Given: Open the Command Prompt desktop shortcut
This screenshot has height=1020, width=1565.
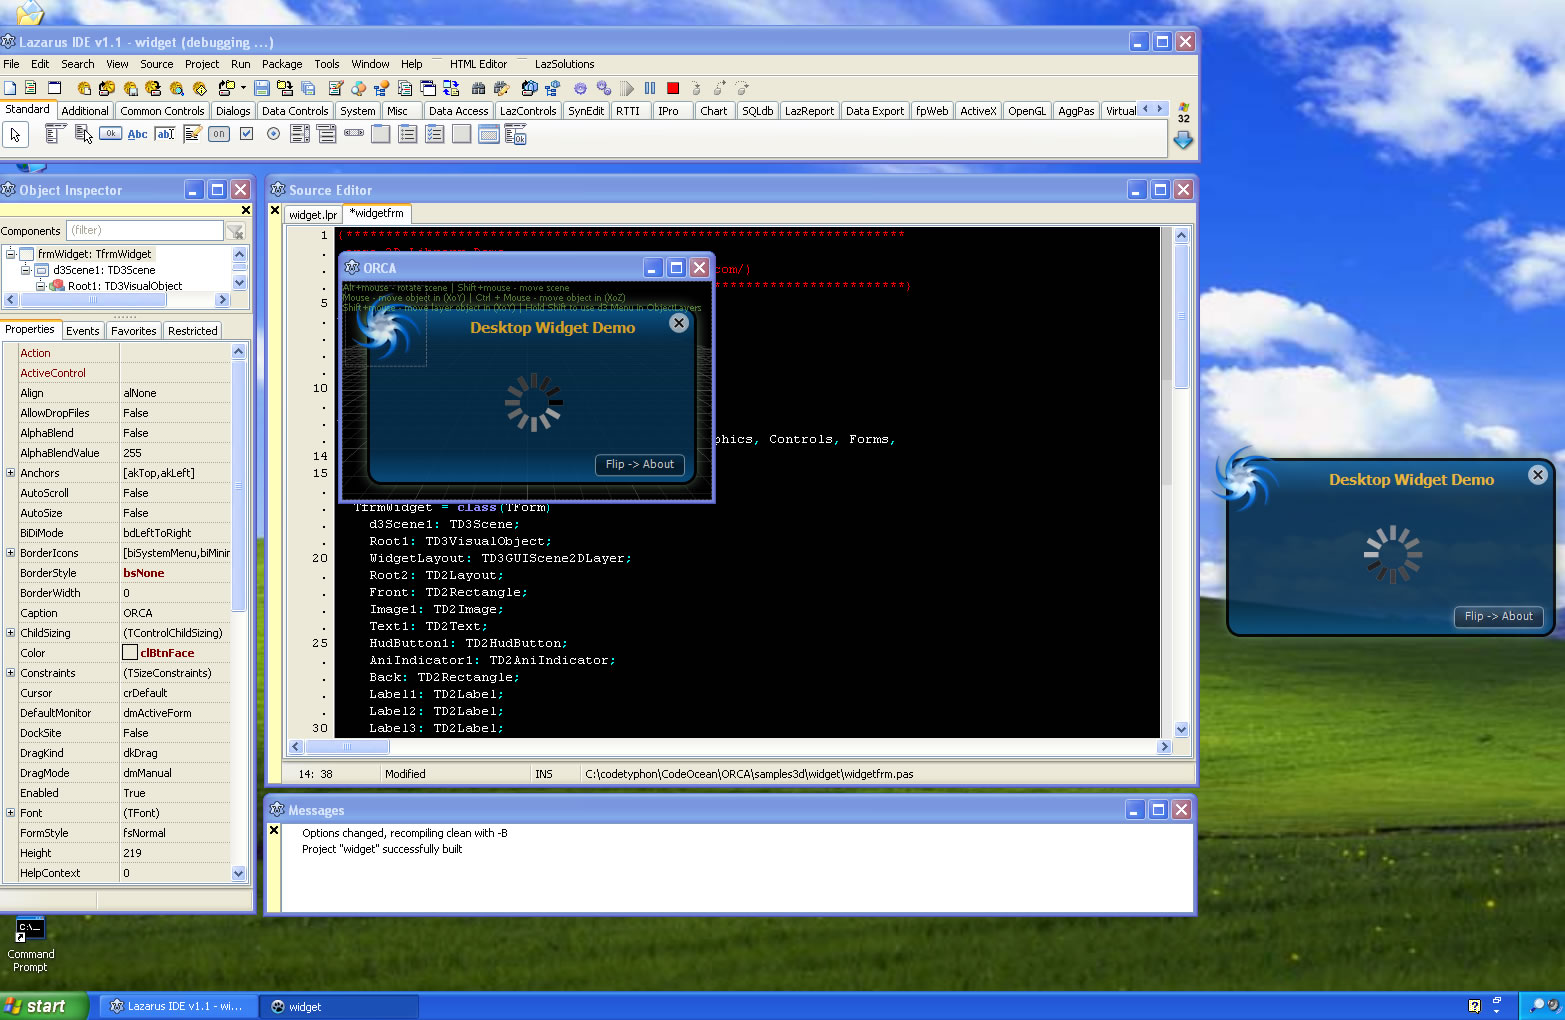Looking at the screenshot, I should click(30, 944).
